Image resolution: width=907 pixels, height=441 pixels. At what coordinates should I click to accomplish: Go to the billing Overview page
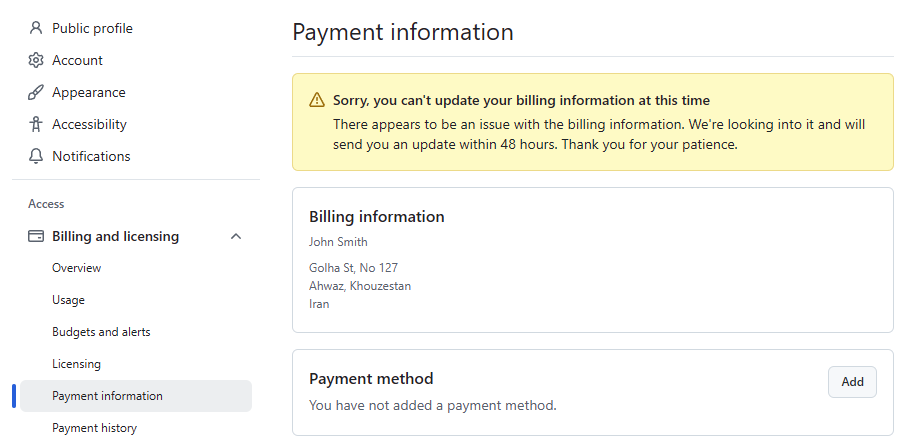click(x=76, y=268)
